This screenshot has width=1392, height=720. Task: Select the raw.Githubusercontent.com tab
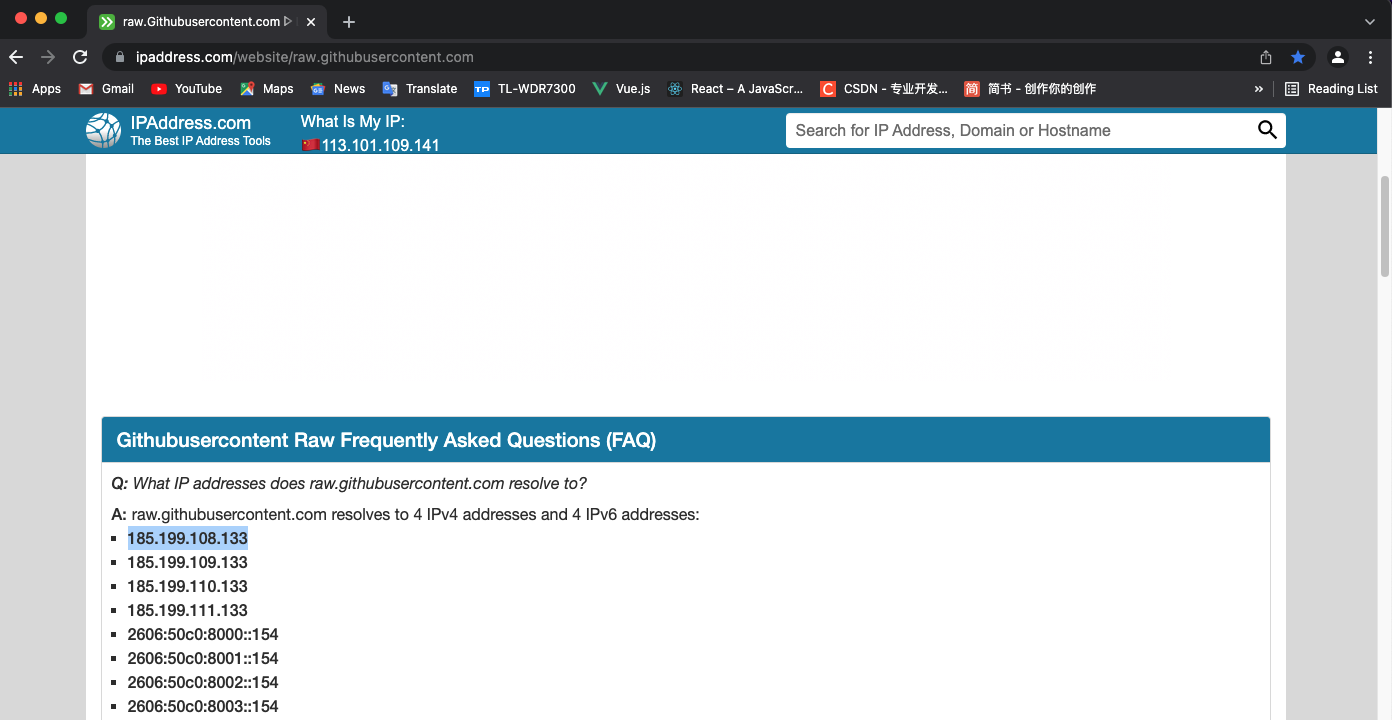[x=208, y=21]
